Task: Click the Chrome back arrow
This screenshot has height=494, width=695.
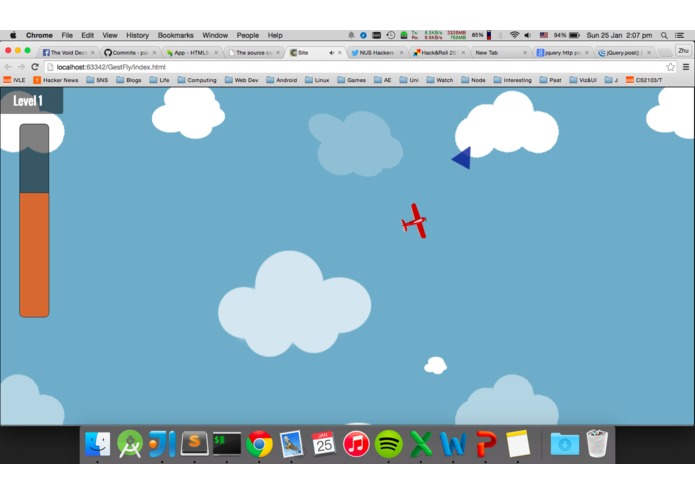Action: point(8,67)
